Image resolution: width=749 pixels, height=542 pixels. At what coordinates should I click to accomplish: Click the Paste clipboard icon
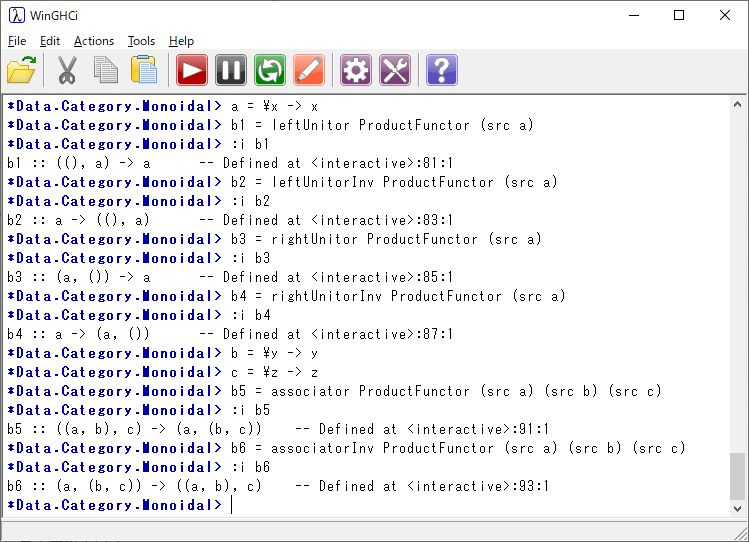coord(144,70)
